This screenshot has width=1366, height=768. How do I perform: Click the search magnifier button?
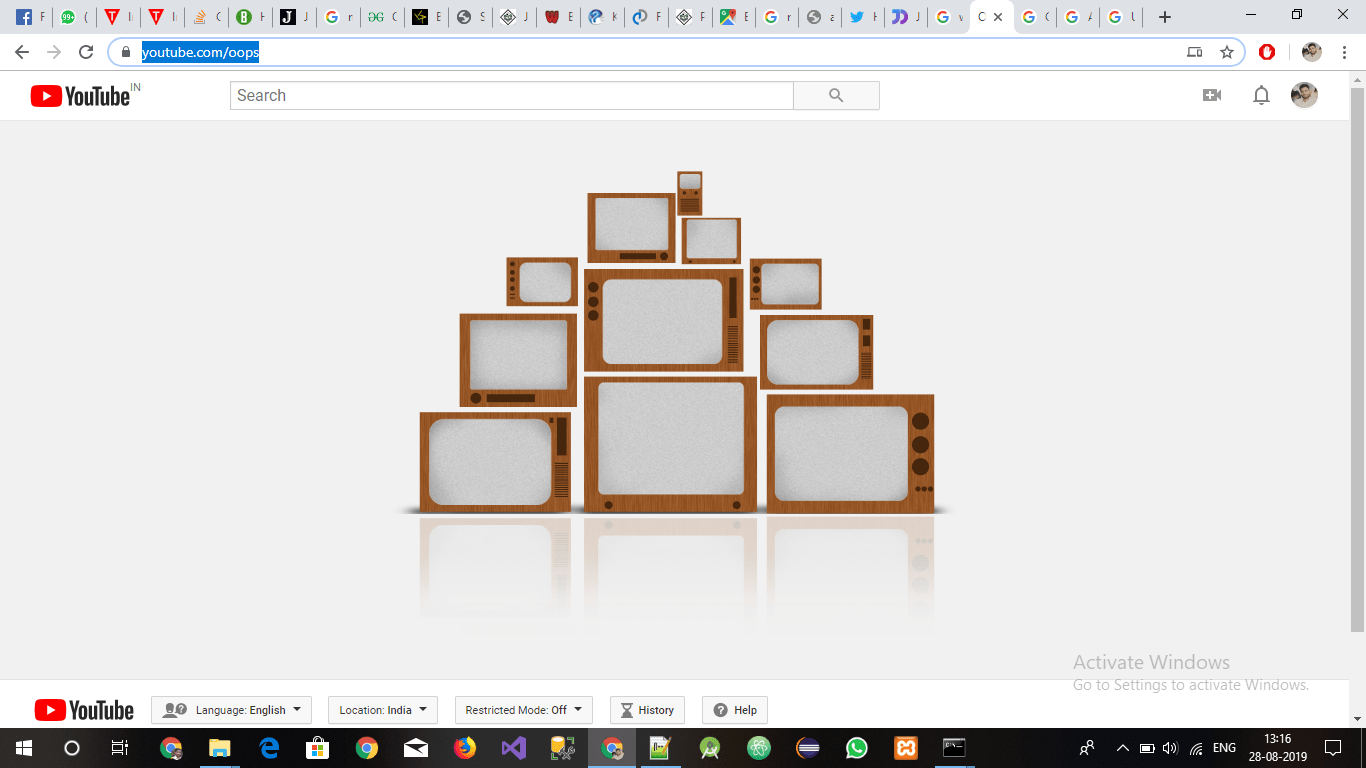(836, 95)
